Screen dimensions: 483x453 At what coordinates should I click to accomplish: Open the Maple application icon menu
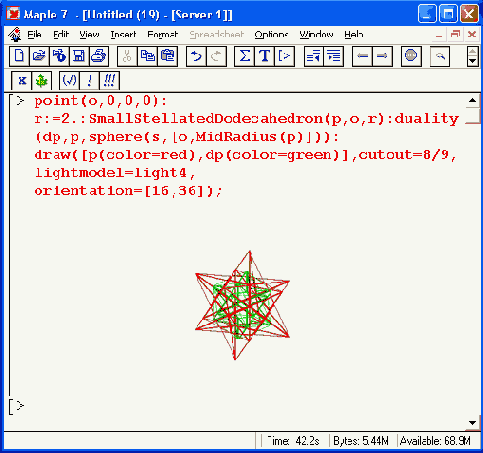click(14, 34)
